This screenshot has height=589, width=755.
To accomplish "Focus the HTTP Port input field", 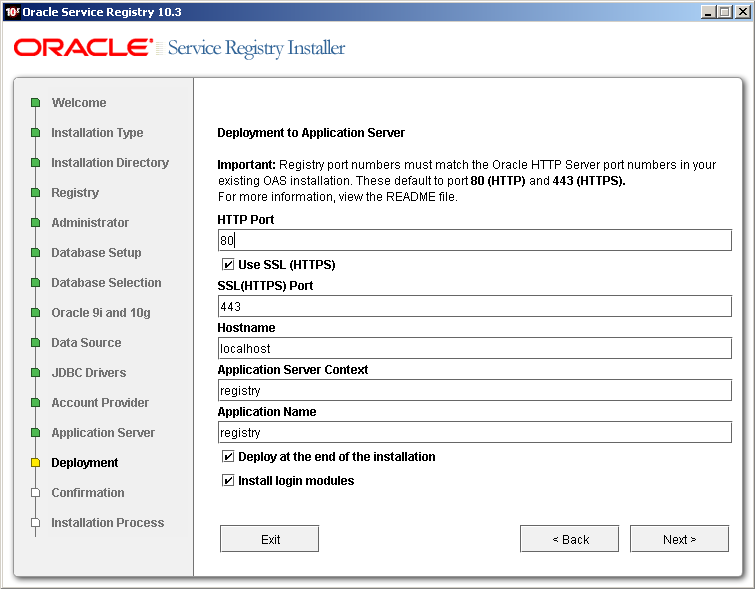I will pos(475,240).
